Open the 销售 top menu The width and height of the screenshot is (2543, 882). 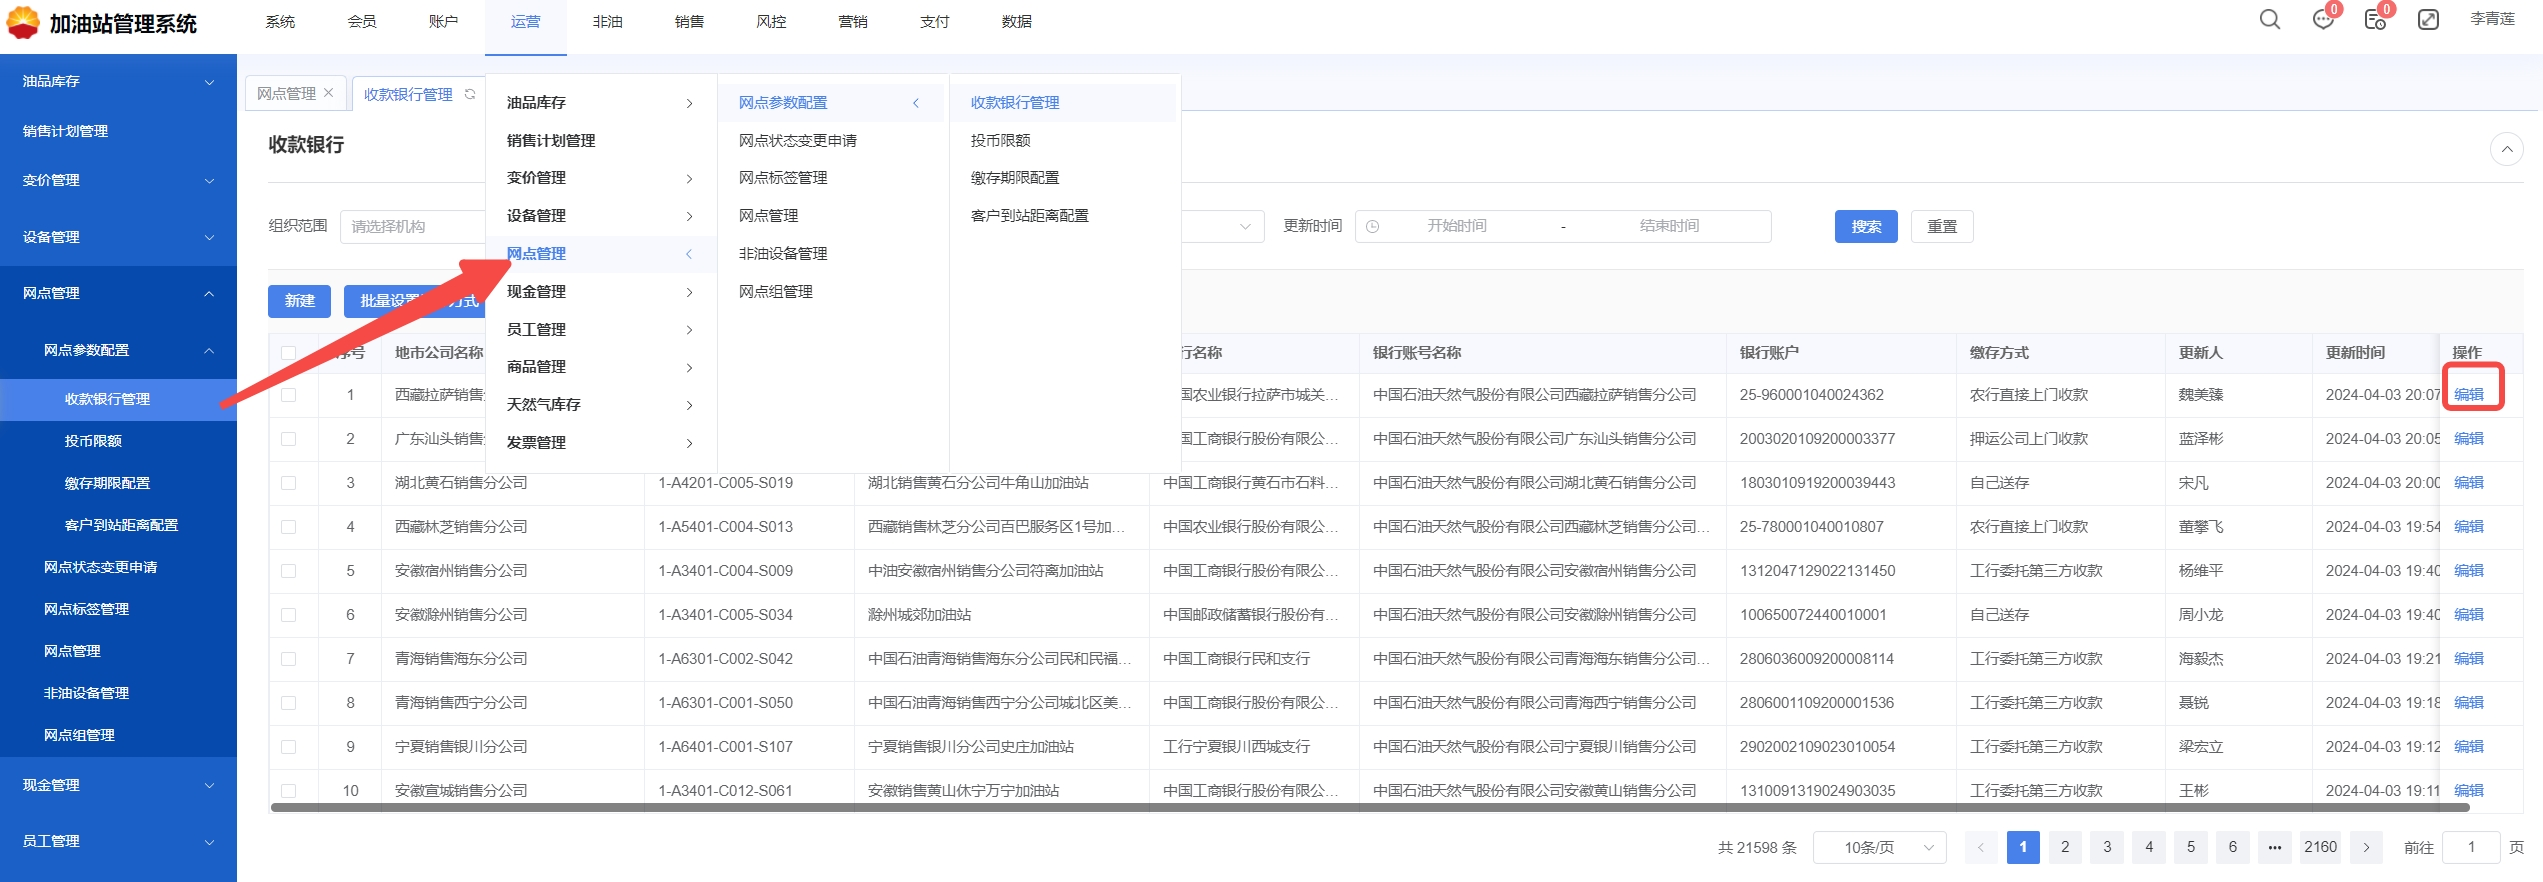[689, 22]
